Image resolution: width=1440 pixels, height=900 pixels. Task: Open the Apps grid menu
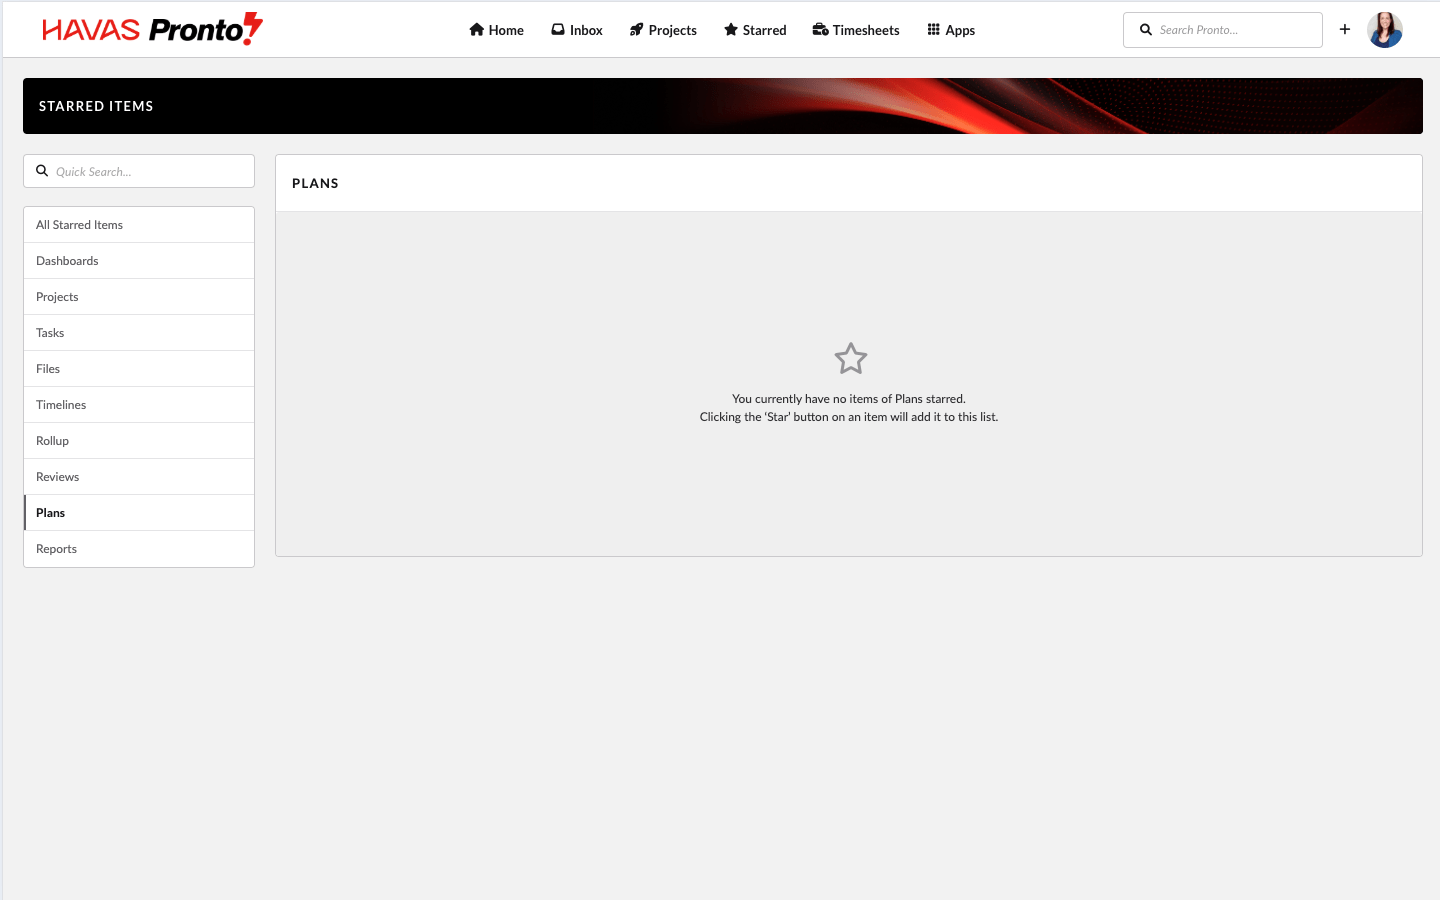click(951, 30)
